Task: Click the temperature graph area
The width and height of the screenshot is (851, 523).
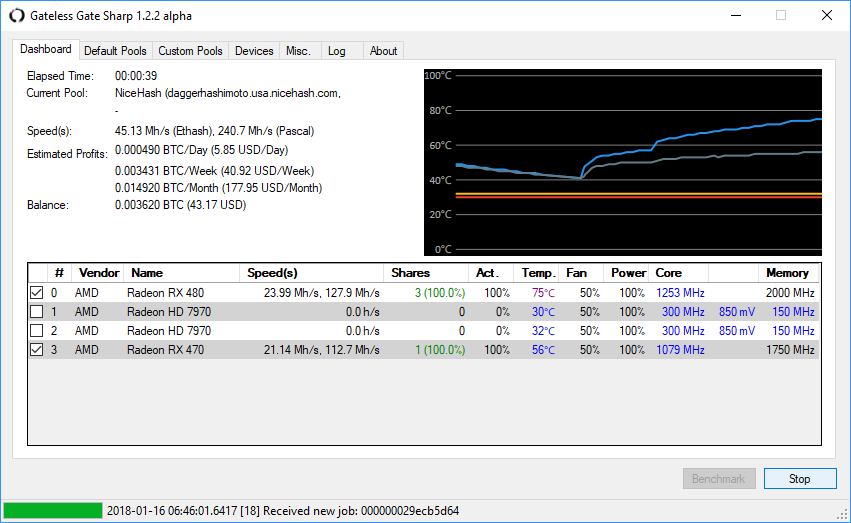Action: [x=623, y=162]
